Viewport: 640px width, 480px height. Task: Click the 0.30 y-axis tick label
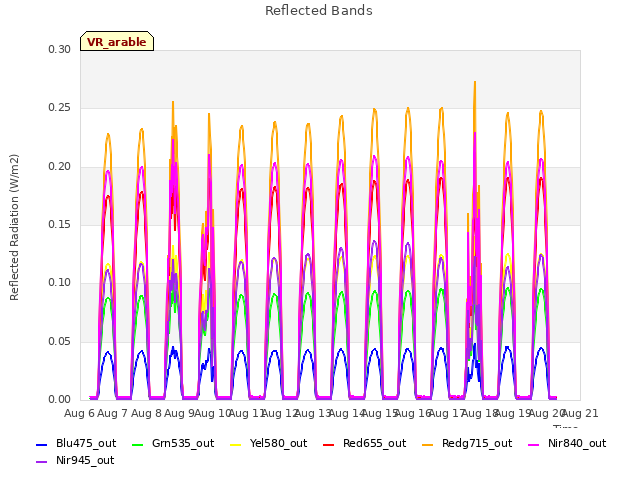60,49
